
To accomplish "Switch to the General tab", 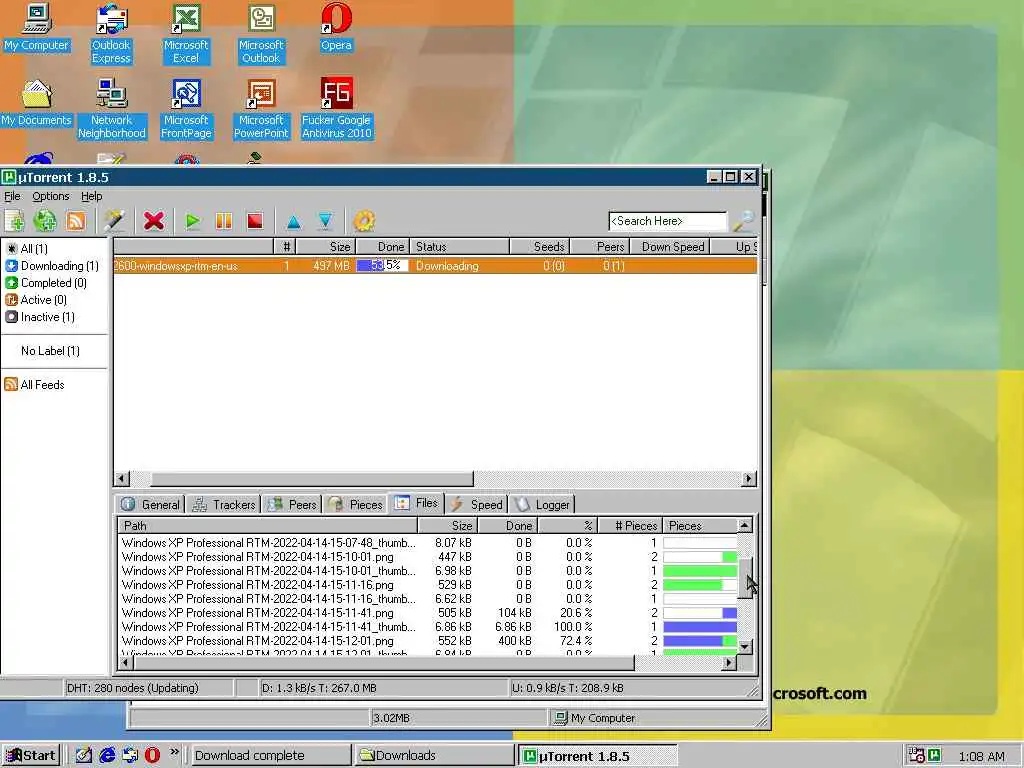I will point(151,504).
